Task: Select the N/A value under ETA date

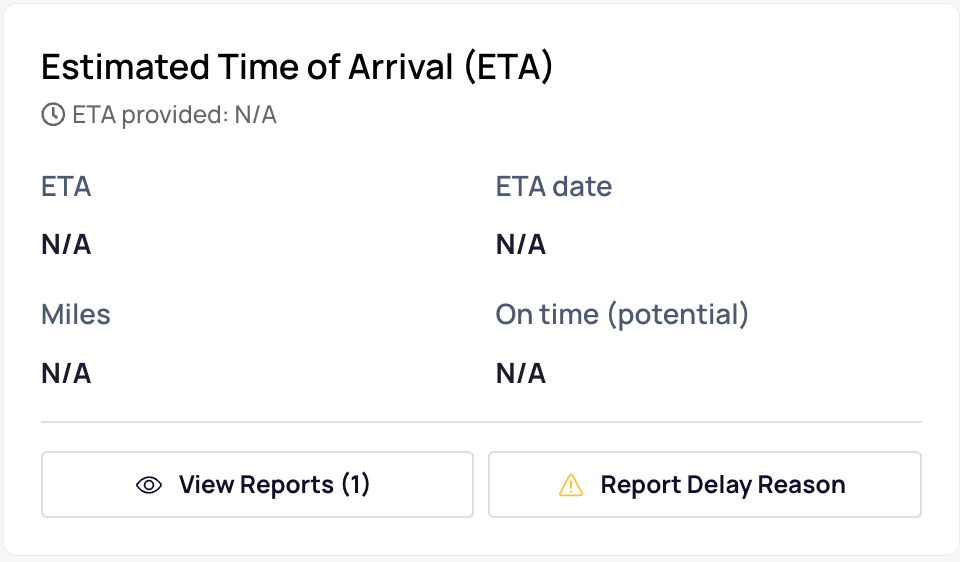Action: click(520, 244)
